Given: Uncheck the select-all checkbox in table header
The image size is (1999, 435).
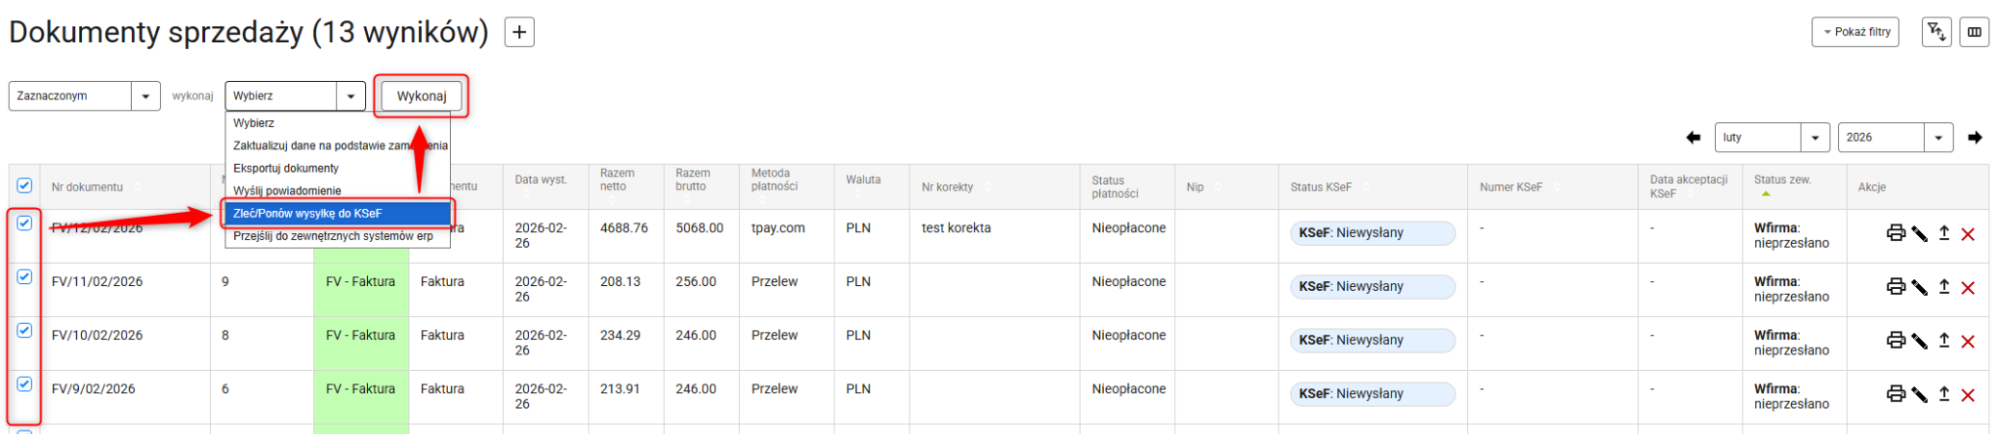Looking at the screenshot, I should [x=25, y=186].
